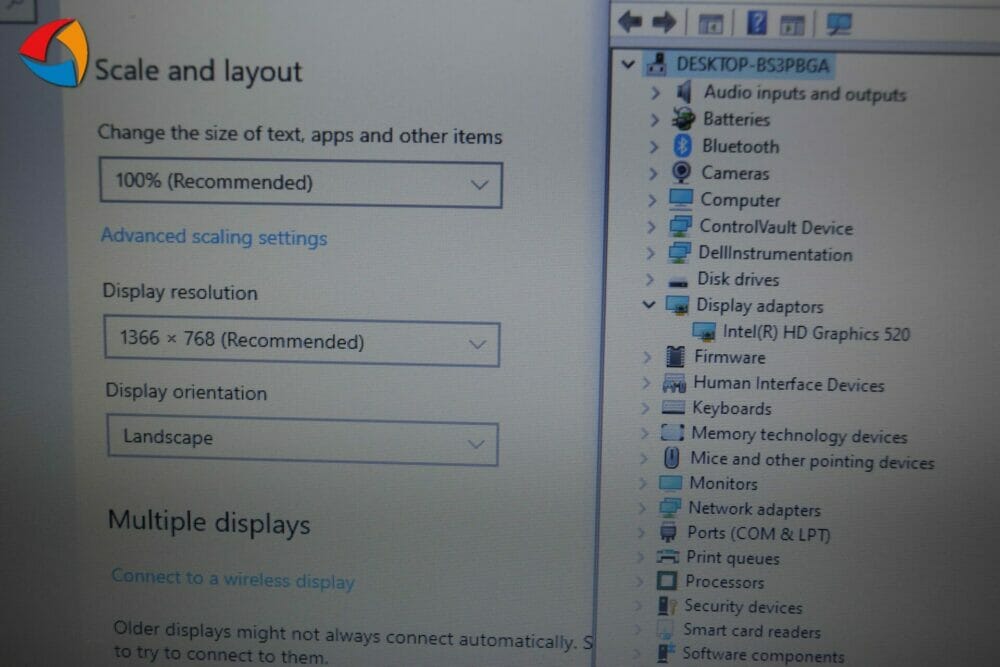The height and width of the screenshot is (667, 1000).
Task: Click the Processors icon
Action: click(x=666, y=580)
